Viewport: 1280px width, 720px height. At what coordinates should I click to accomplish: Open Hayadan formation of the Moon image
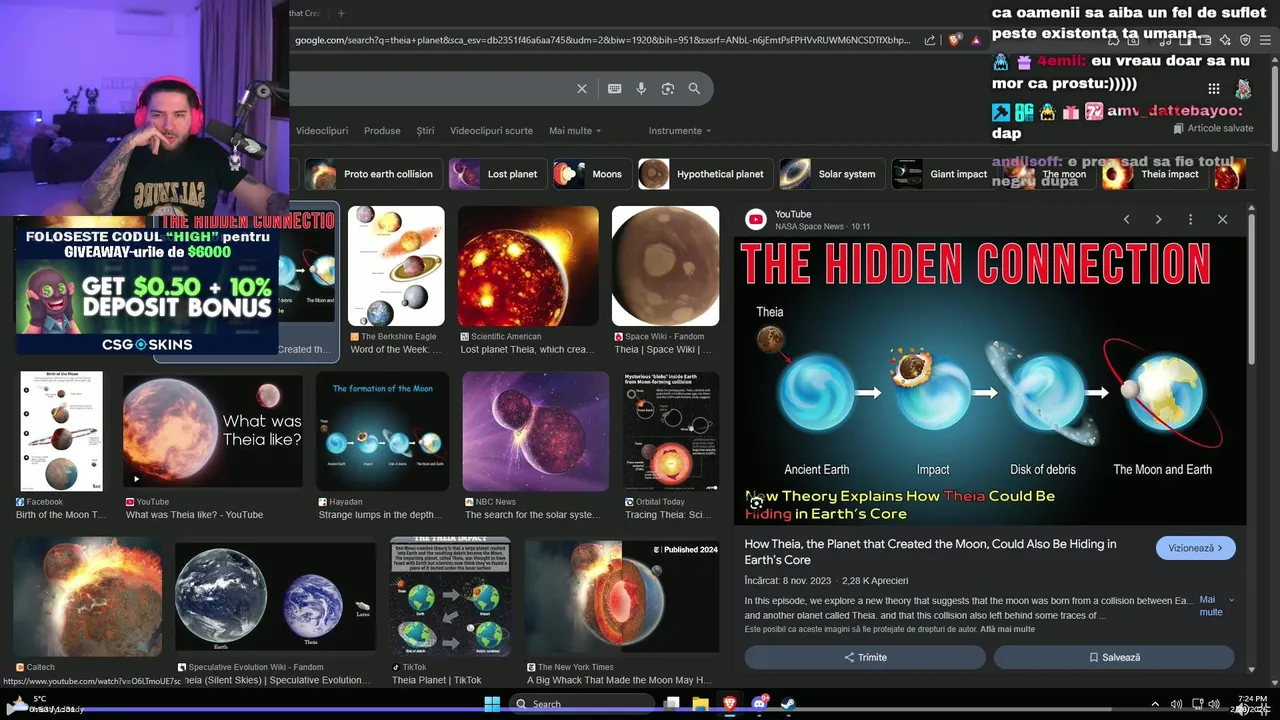(x=383, y=431)
